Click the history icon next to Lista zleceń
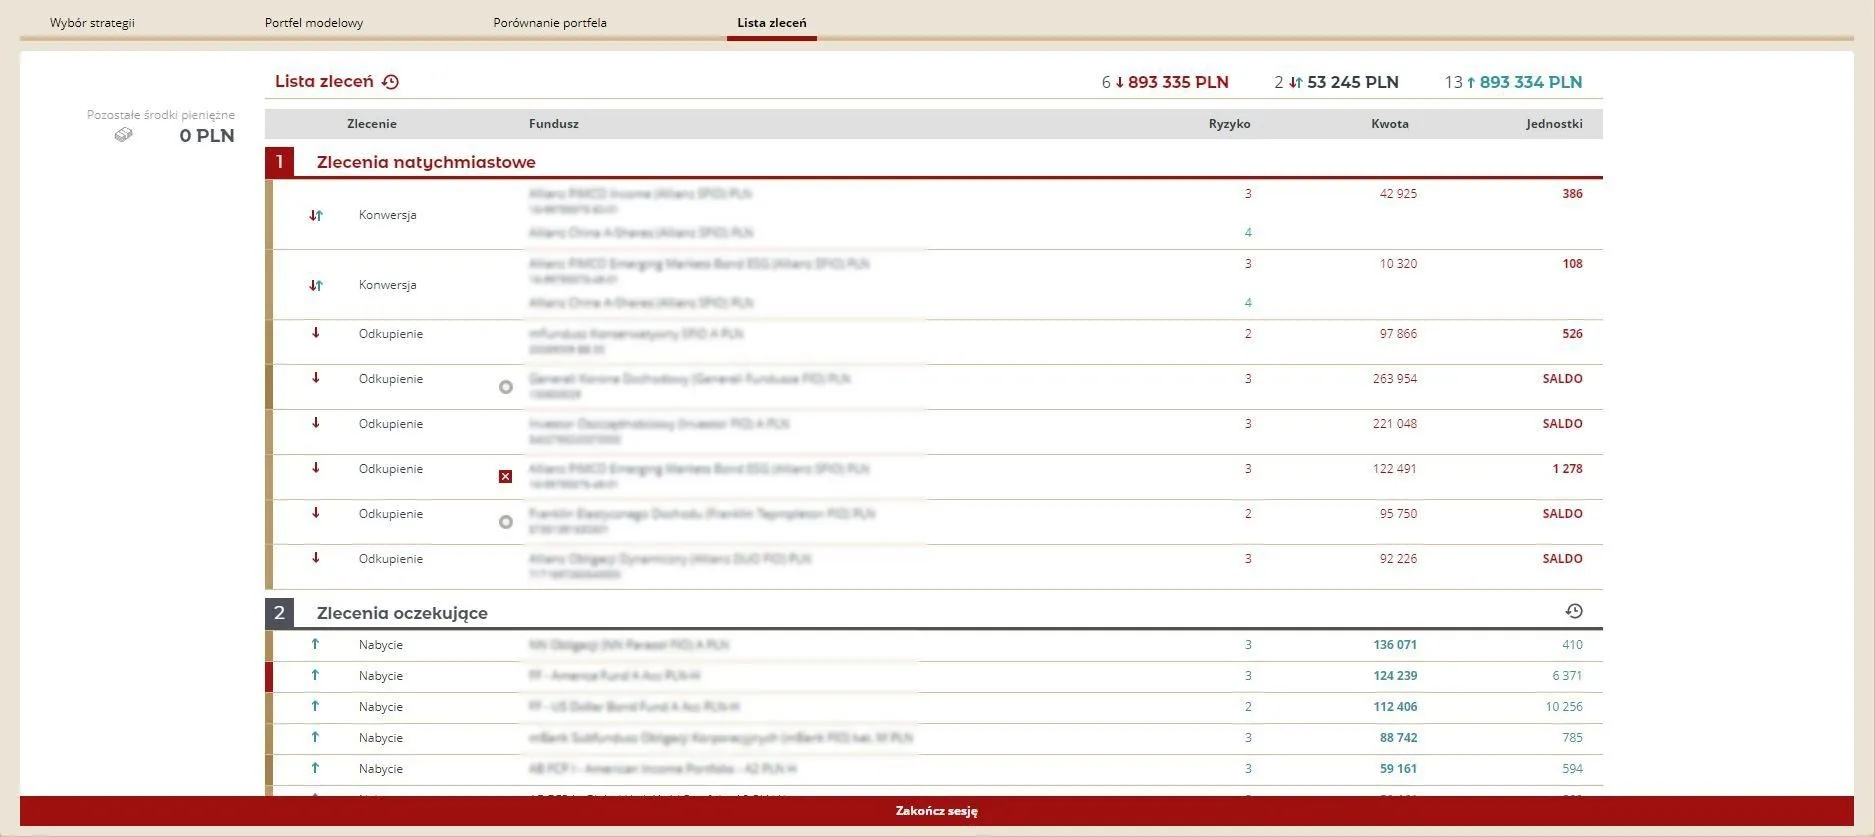 [x=391, y=82]
